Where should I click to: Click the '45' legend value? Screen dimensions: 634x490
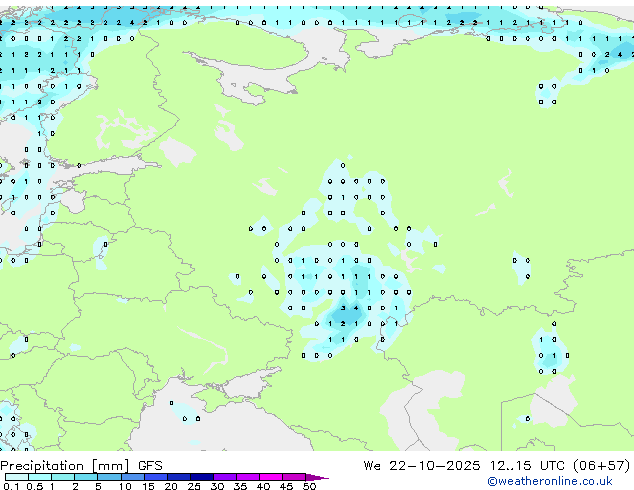coord(286,486)
